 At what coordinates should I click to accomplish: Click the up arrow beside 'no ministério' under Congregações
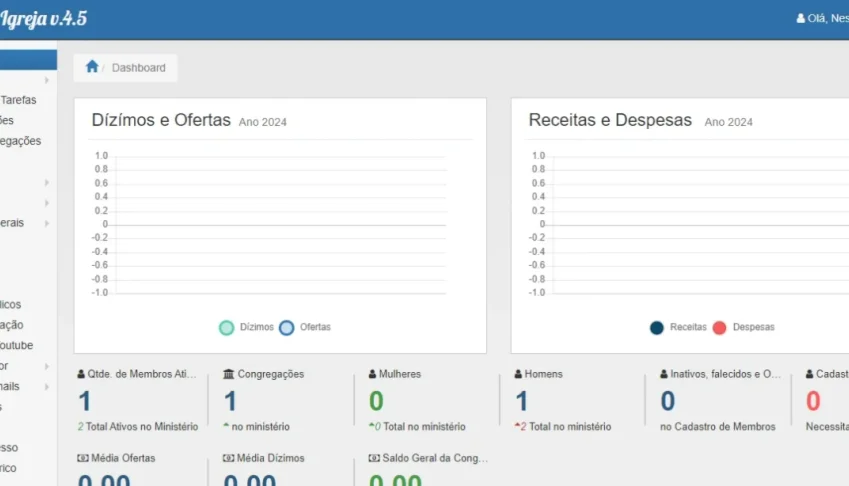click(x=226, y=425)
